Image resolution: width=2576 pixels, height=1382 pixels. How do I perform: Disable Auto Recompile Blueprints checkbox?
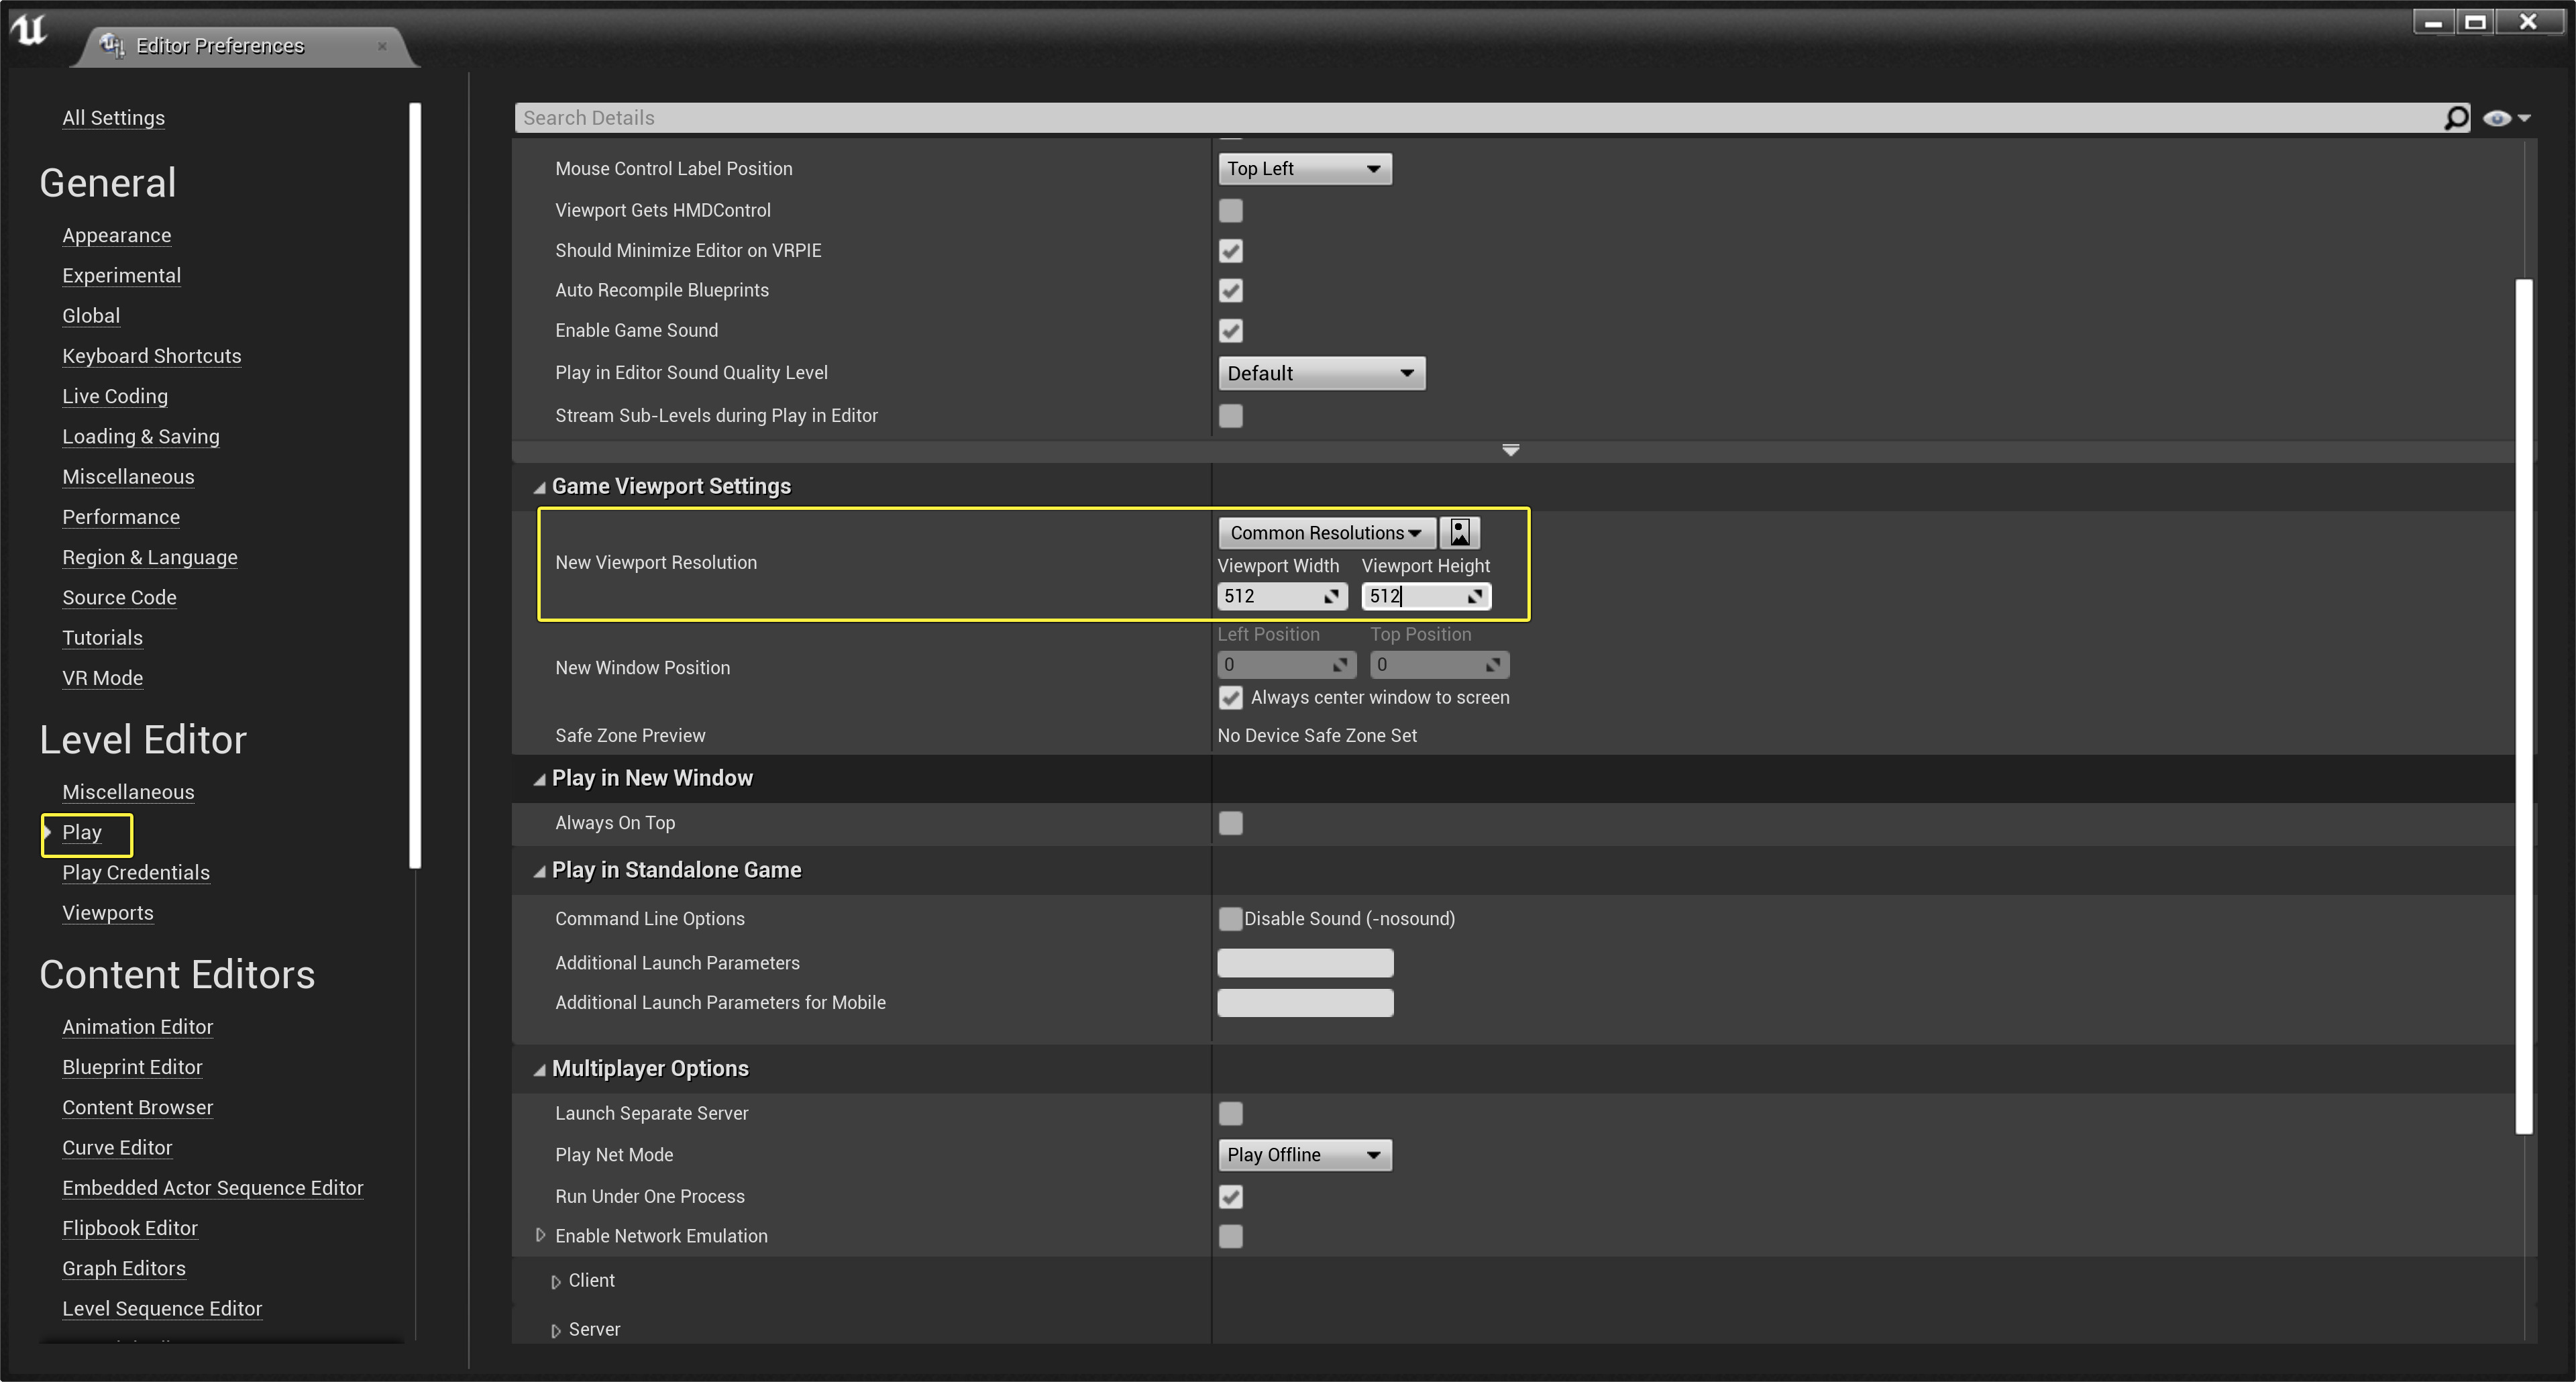coord(1230,290)
